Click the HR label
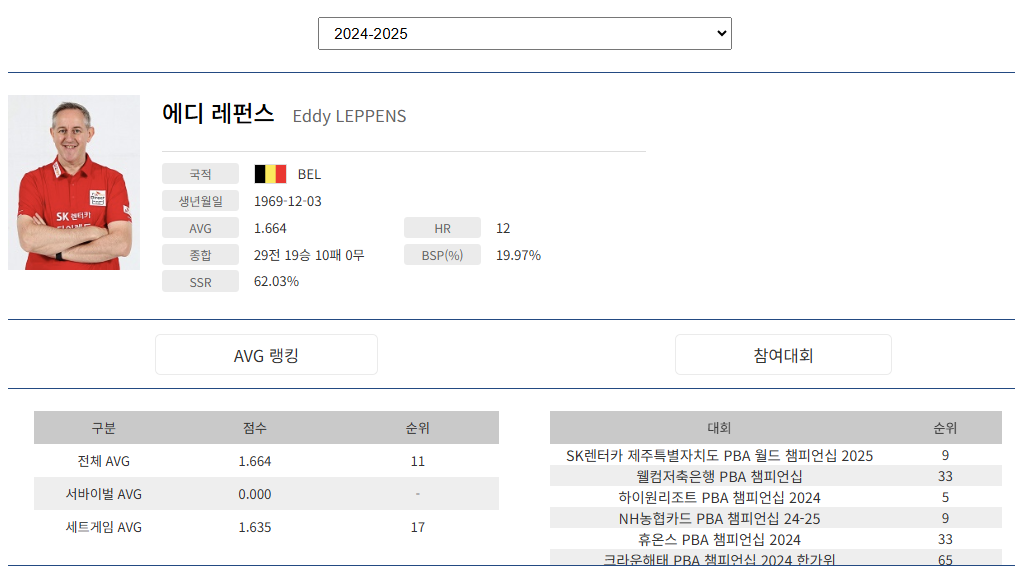The width and height of the screenshot is (1015, 571). point(442,229)
